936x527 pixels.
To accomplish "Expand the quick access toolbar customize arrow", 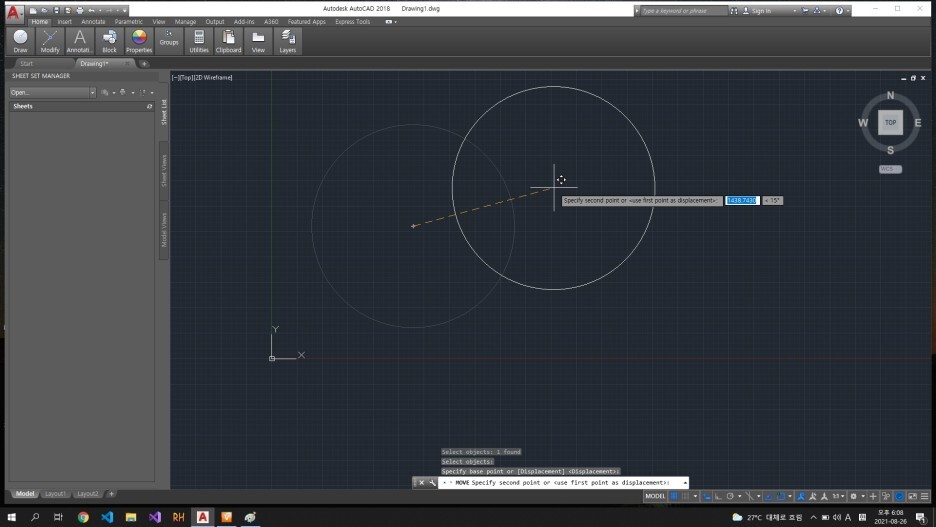I will click(x=124, y=10).
